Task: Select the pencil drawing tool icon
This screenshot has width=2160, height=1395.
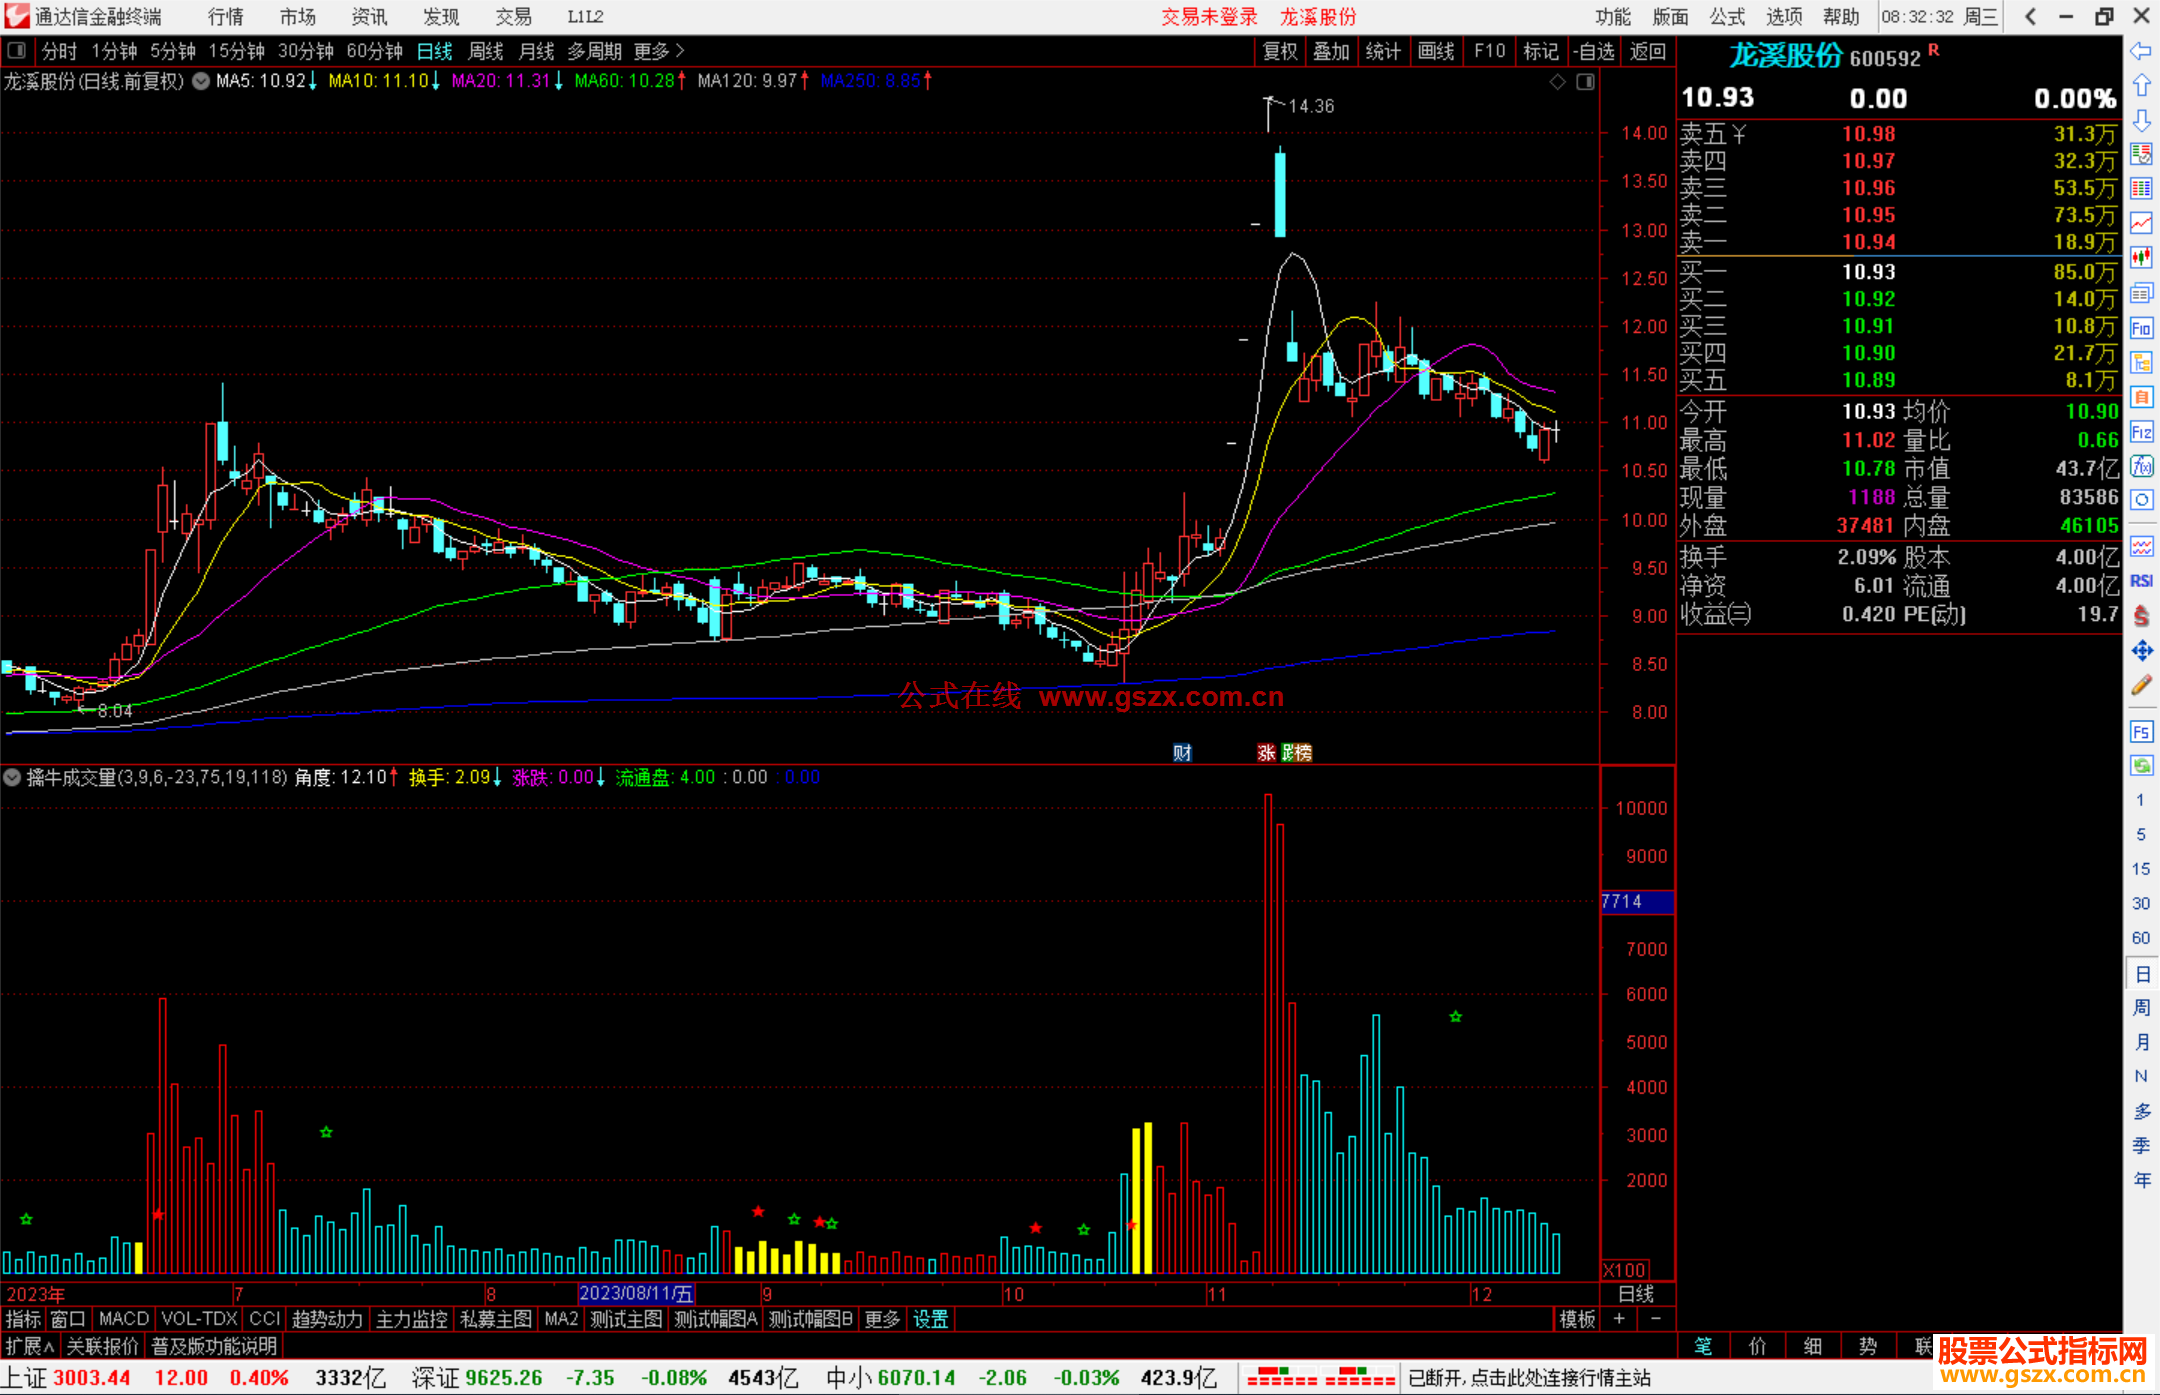Action: tap(2141, 686)
